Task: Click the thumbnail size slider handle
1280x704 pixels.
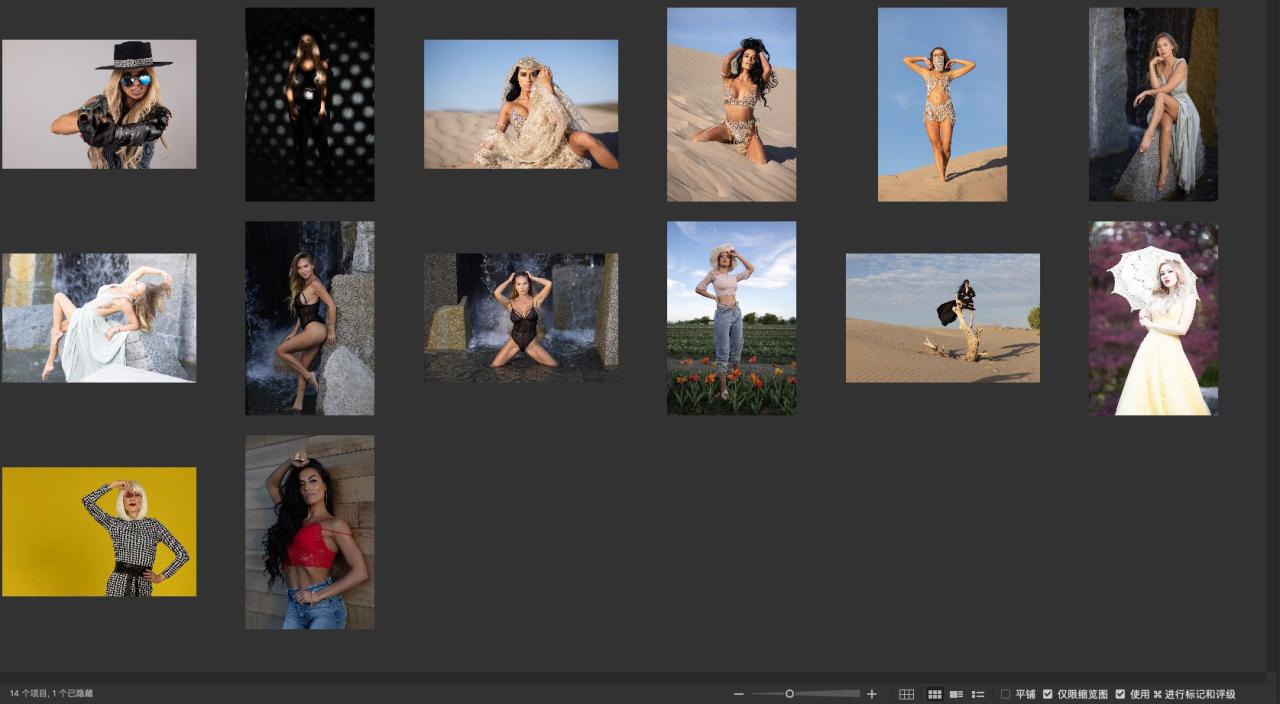Action: pos(789,694)
